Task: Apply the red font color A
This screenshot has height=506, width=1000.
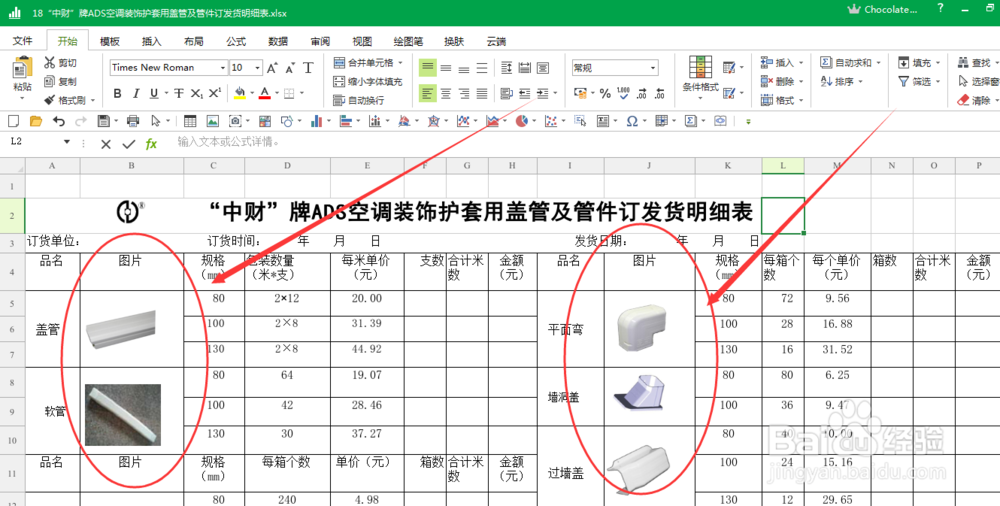Action: pyautogui.click(x=265, y=94)
